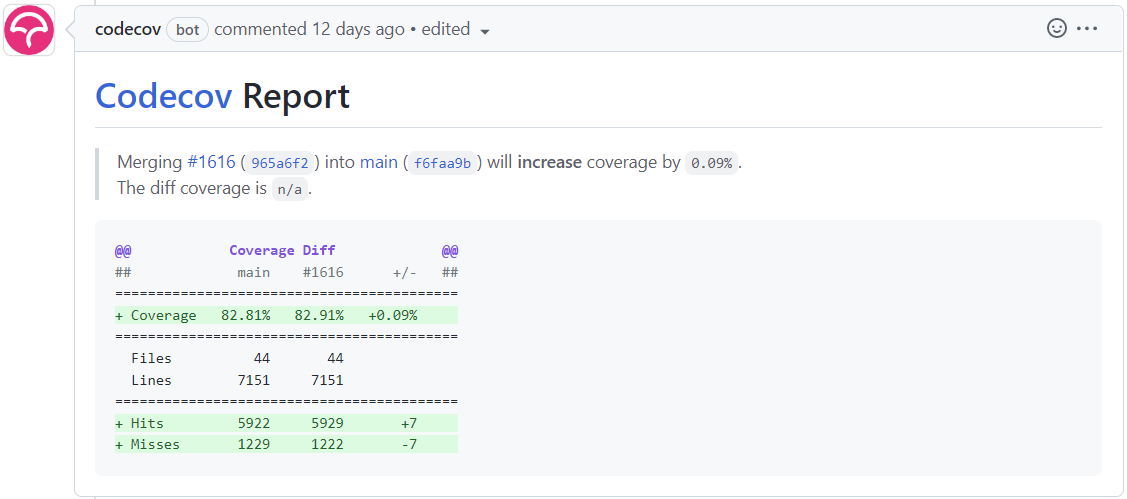Click Misses value 1229
Viewport: 1127px width, 499px height.
(254, 444)
